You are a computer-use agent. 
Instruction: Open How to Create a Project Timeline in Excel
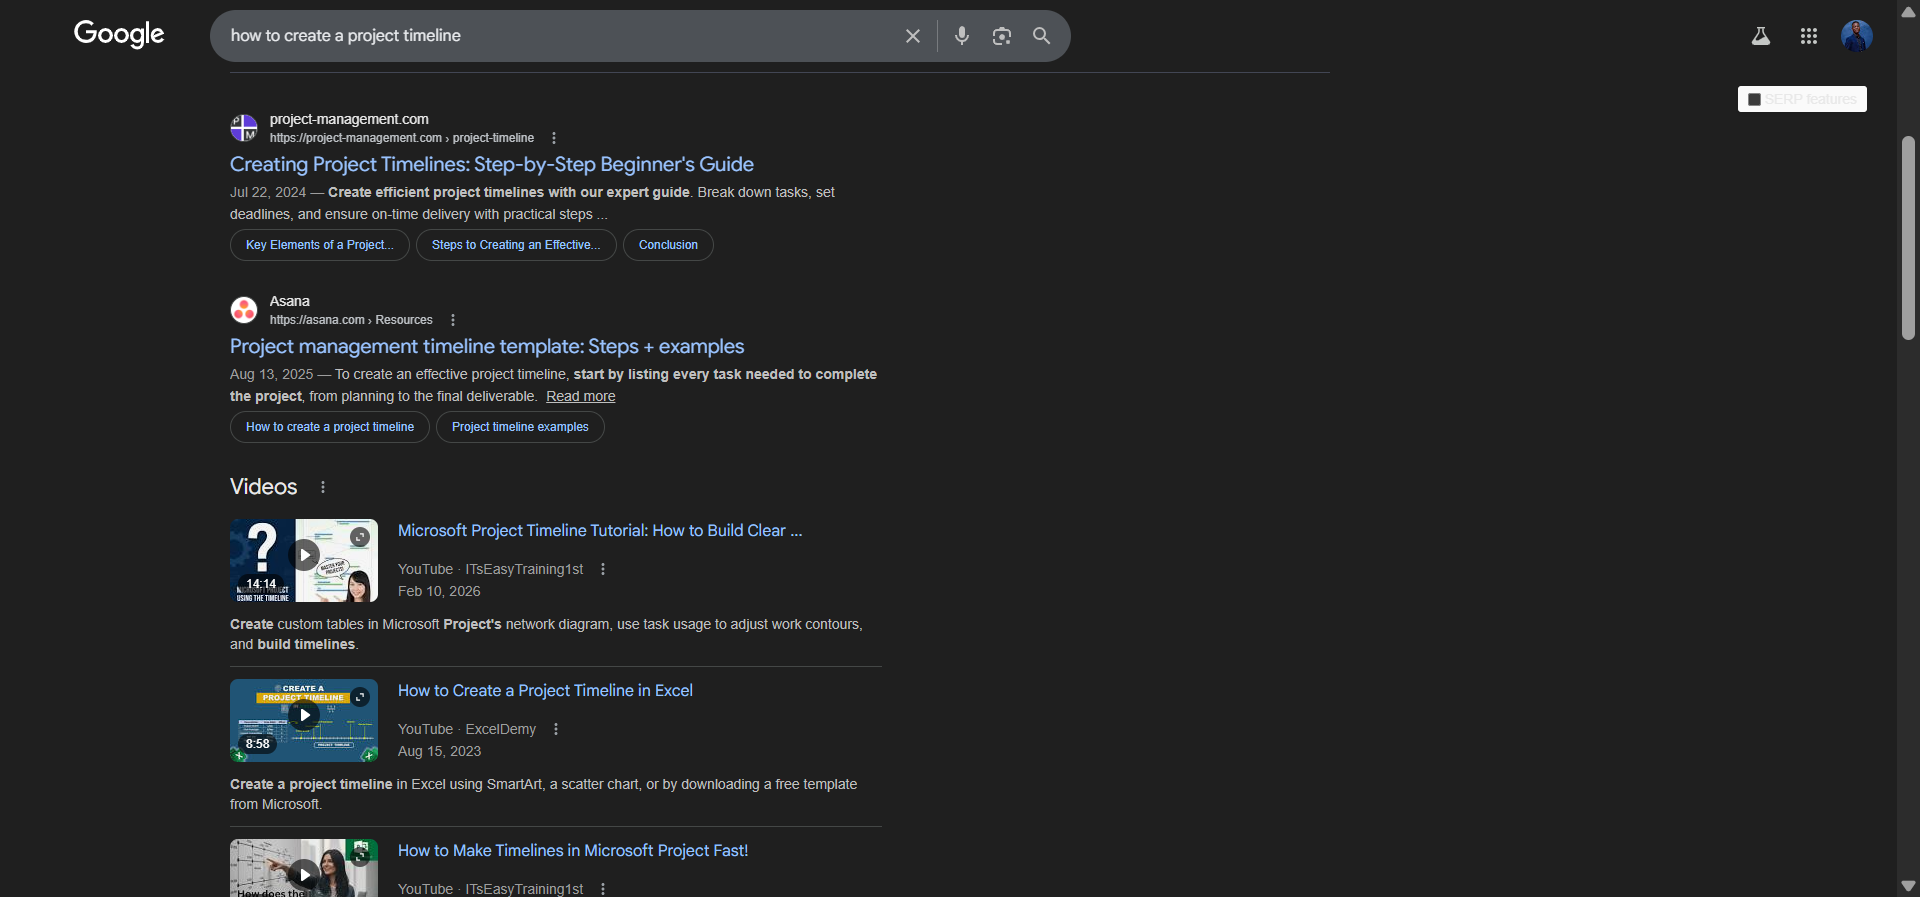545,691
